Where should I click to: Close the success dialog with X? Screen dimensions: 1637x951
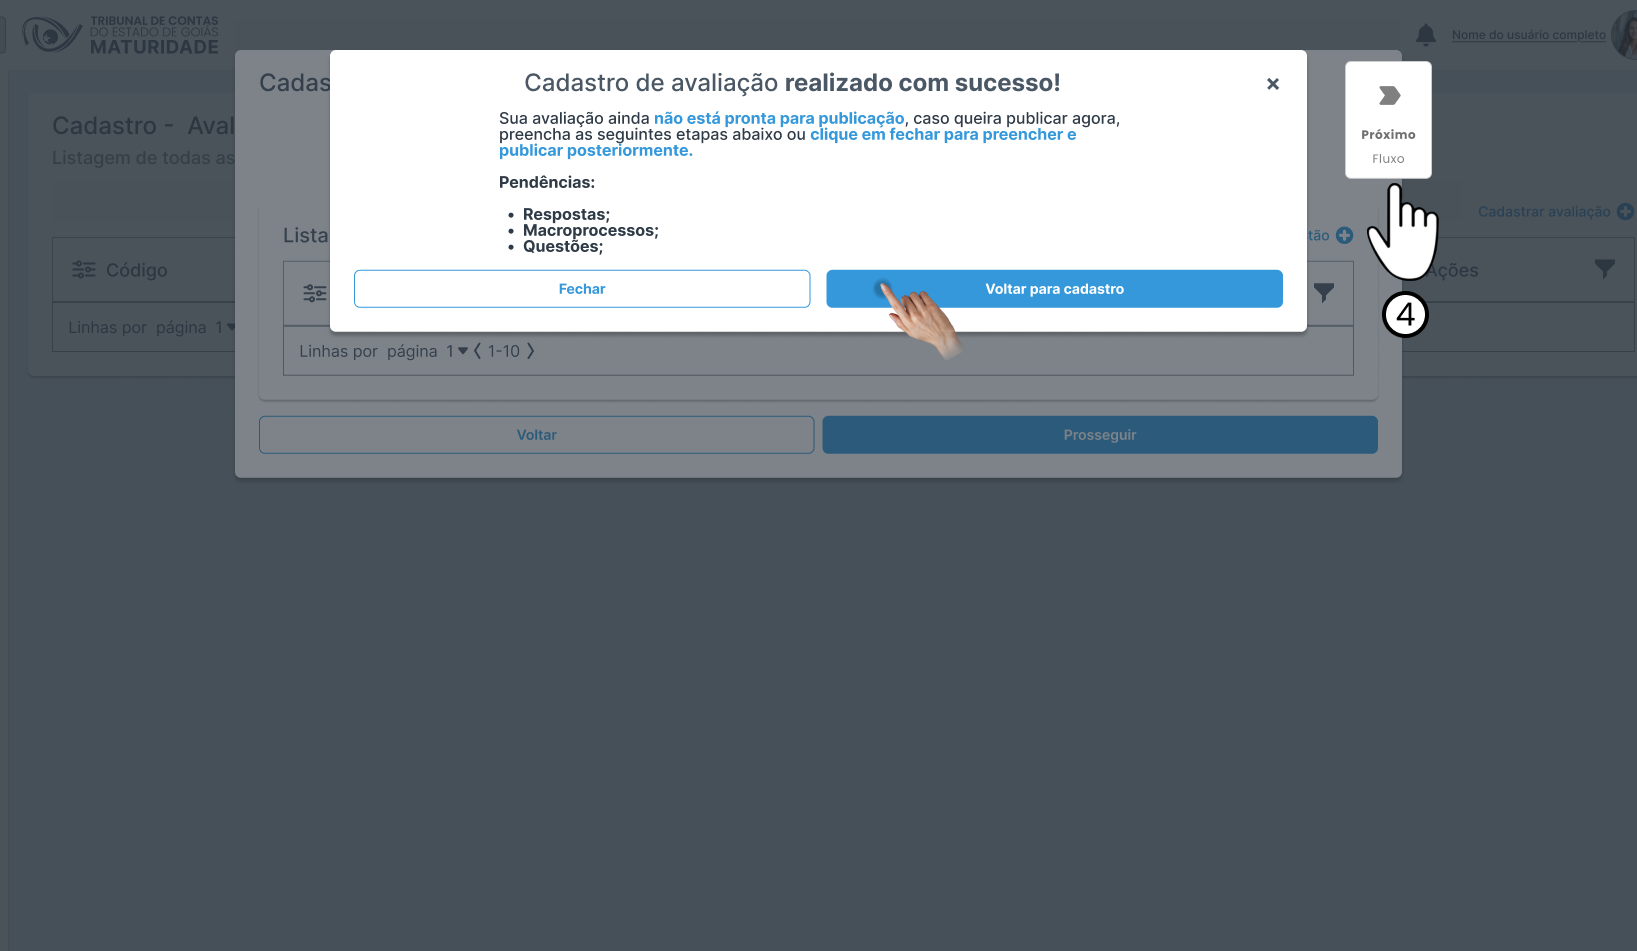click(x=1272, y=84)
